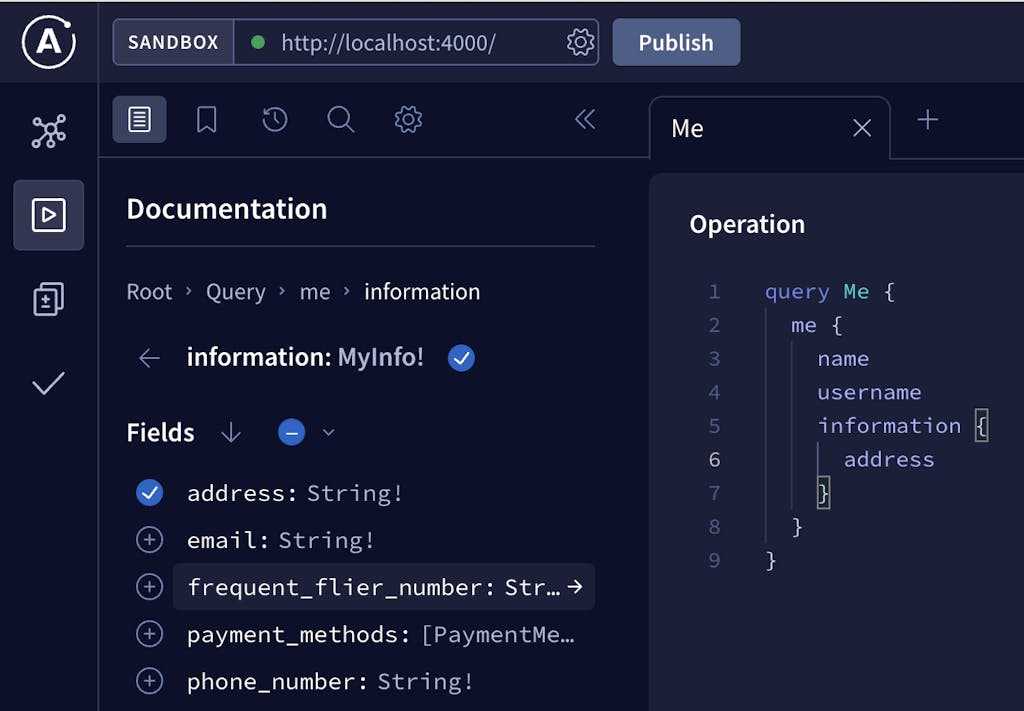
Task: Open the schema search magnifier icon
Action: click(x=341, y=120)
